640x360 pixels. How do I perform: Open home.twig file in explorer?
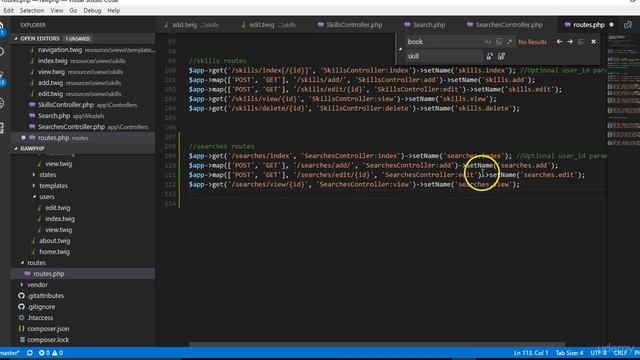click(x=55, y=252)
